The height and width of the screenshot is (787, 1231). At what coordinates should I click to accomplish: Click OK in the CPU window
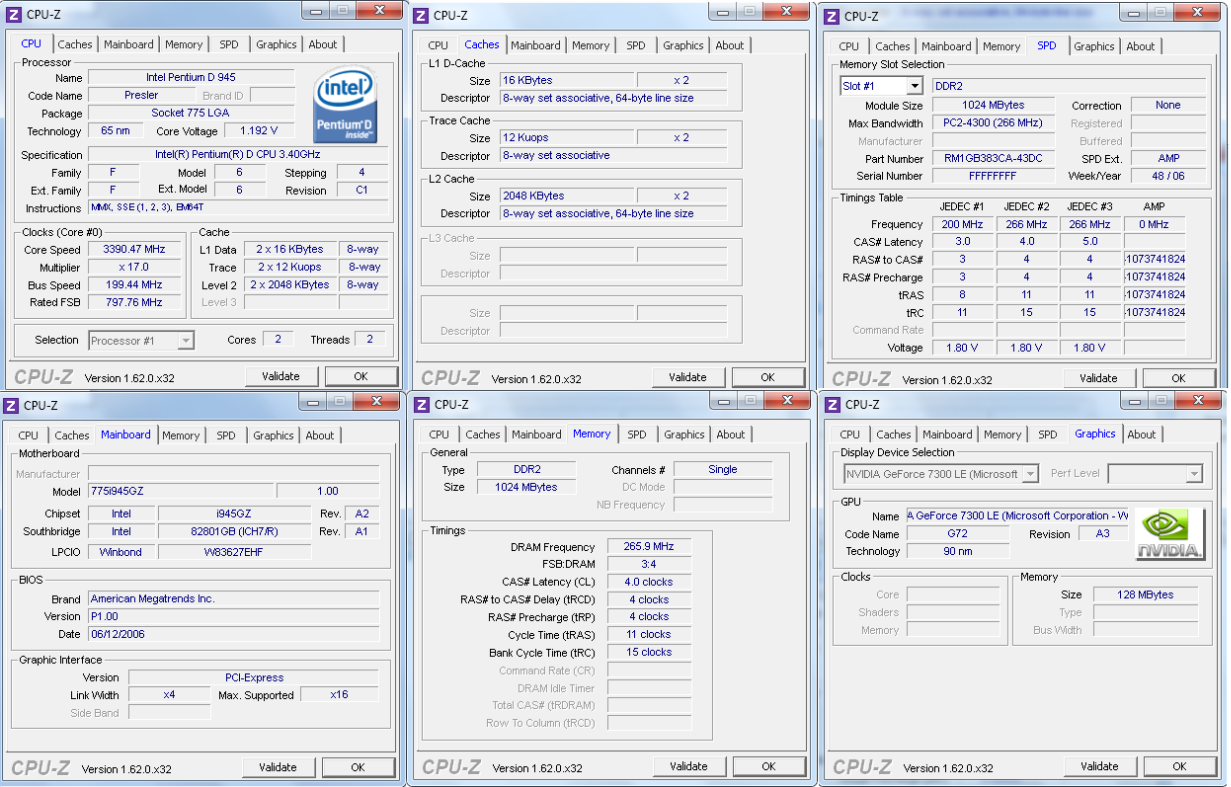point(361,376)
